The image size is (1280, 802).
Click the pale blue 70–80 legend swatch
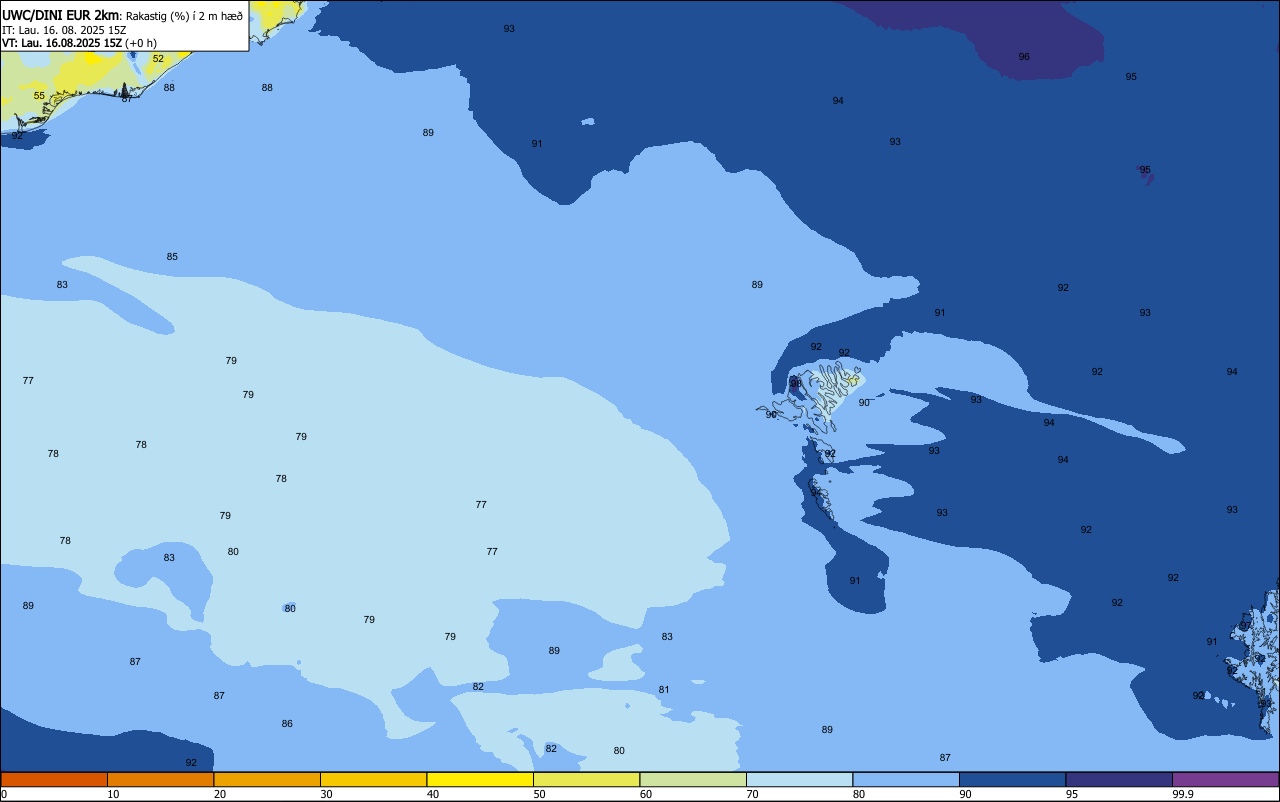click(x=799, y=779)
